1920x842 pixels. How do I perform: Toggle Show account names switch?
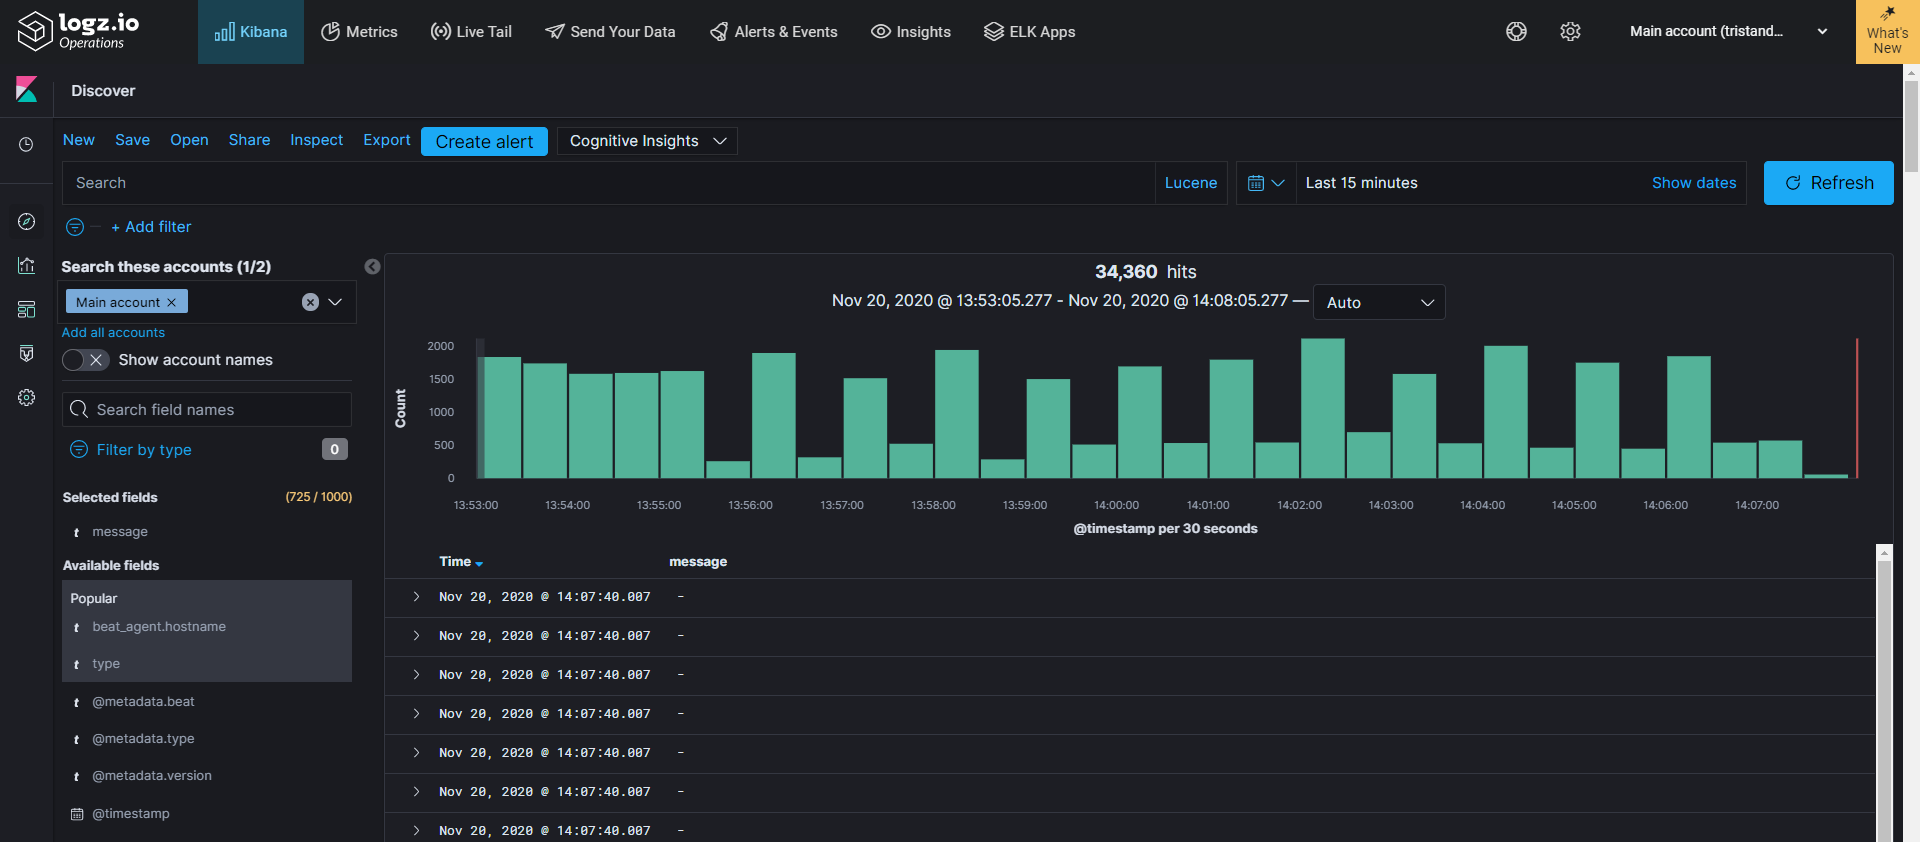coord(86,360)
